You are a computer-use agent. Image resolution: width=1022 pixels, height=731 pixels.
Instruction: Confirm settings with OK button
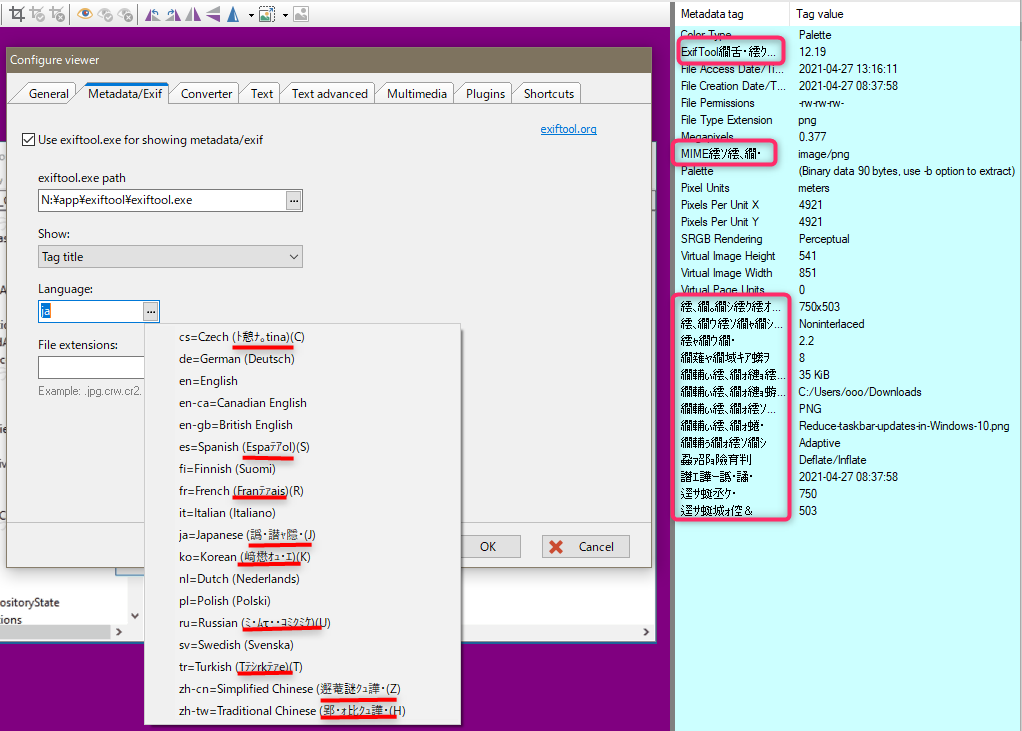(x=488, y=547)
